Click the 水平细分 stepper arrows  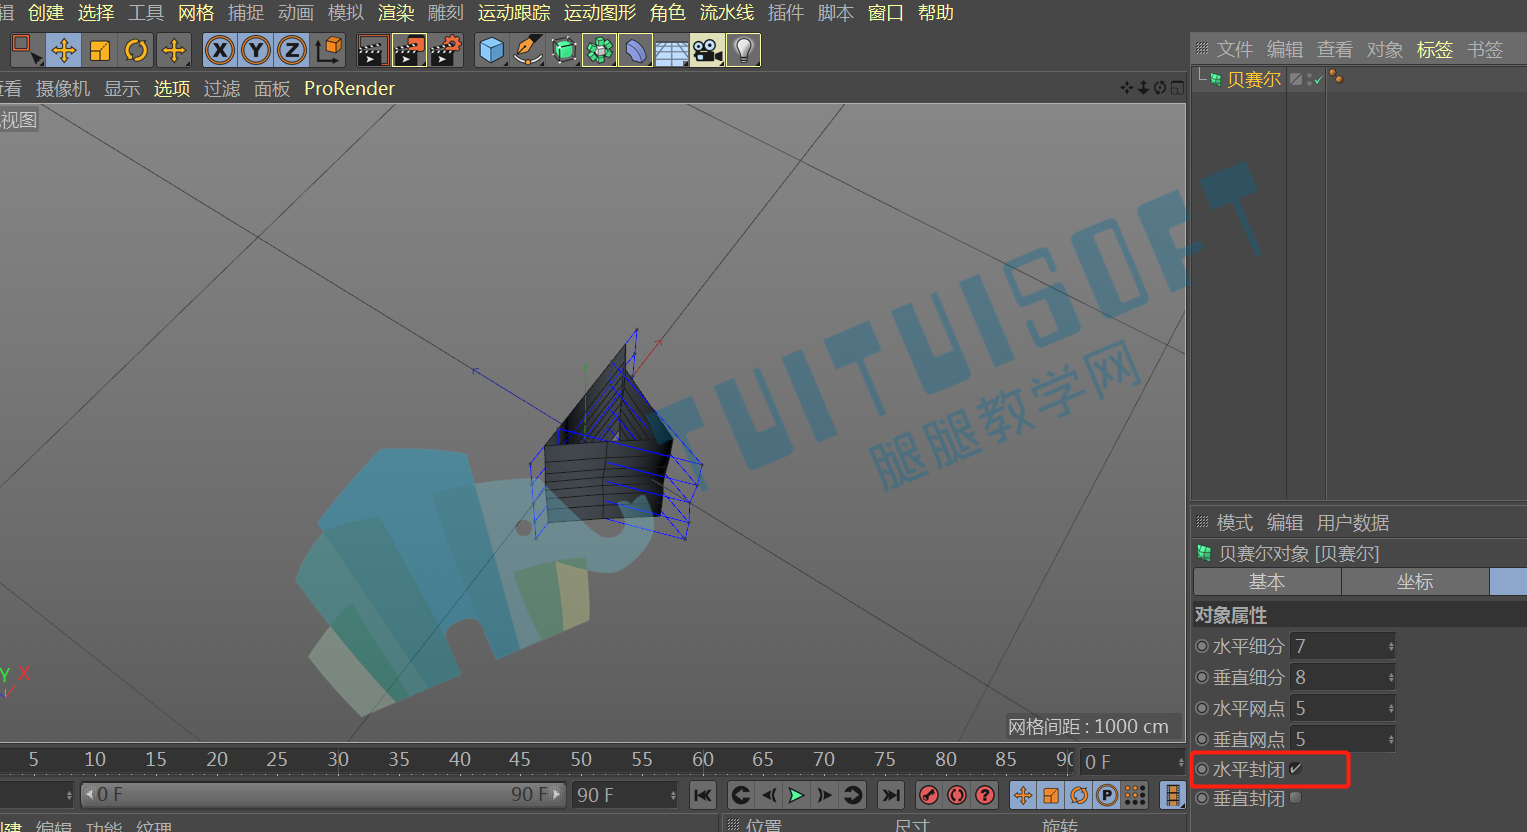[1391, 647]
